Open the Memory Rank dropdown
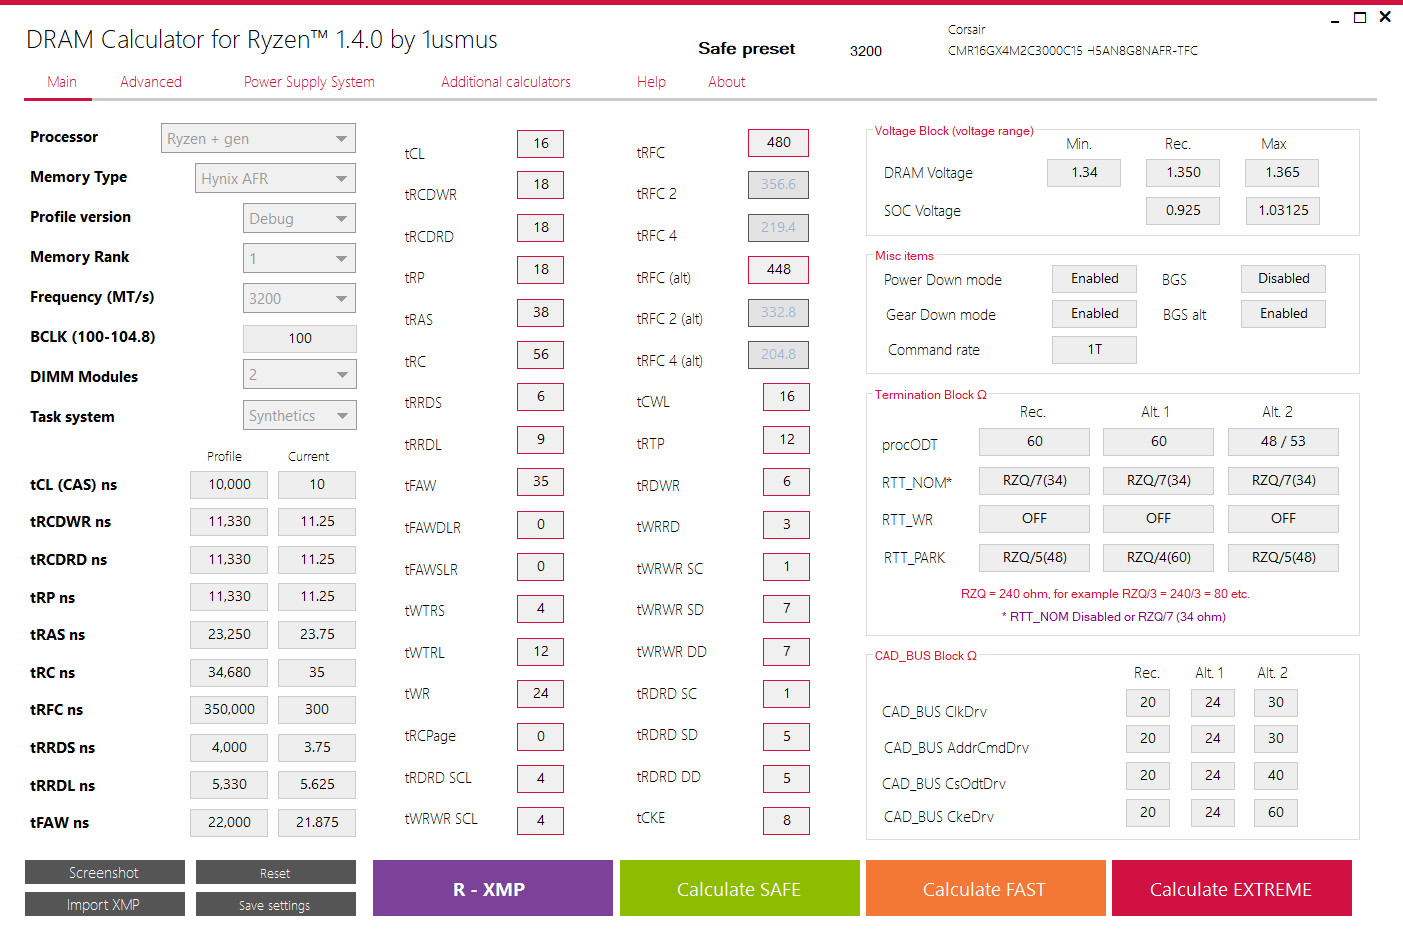The width and height of the screenshot is (1403, 949). pos(299,258)
